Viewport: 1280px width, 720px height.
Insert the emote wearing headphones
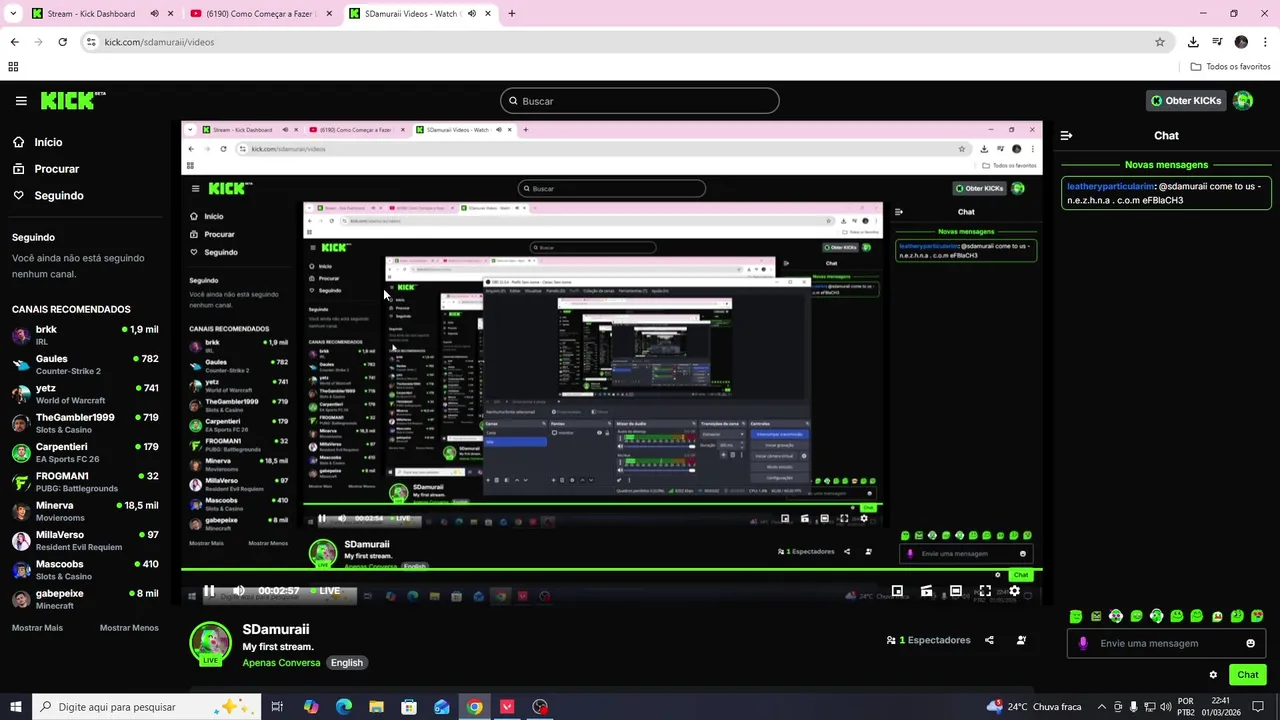click(1156, 616)
